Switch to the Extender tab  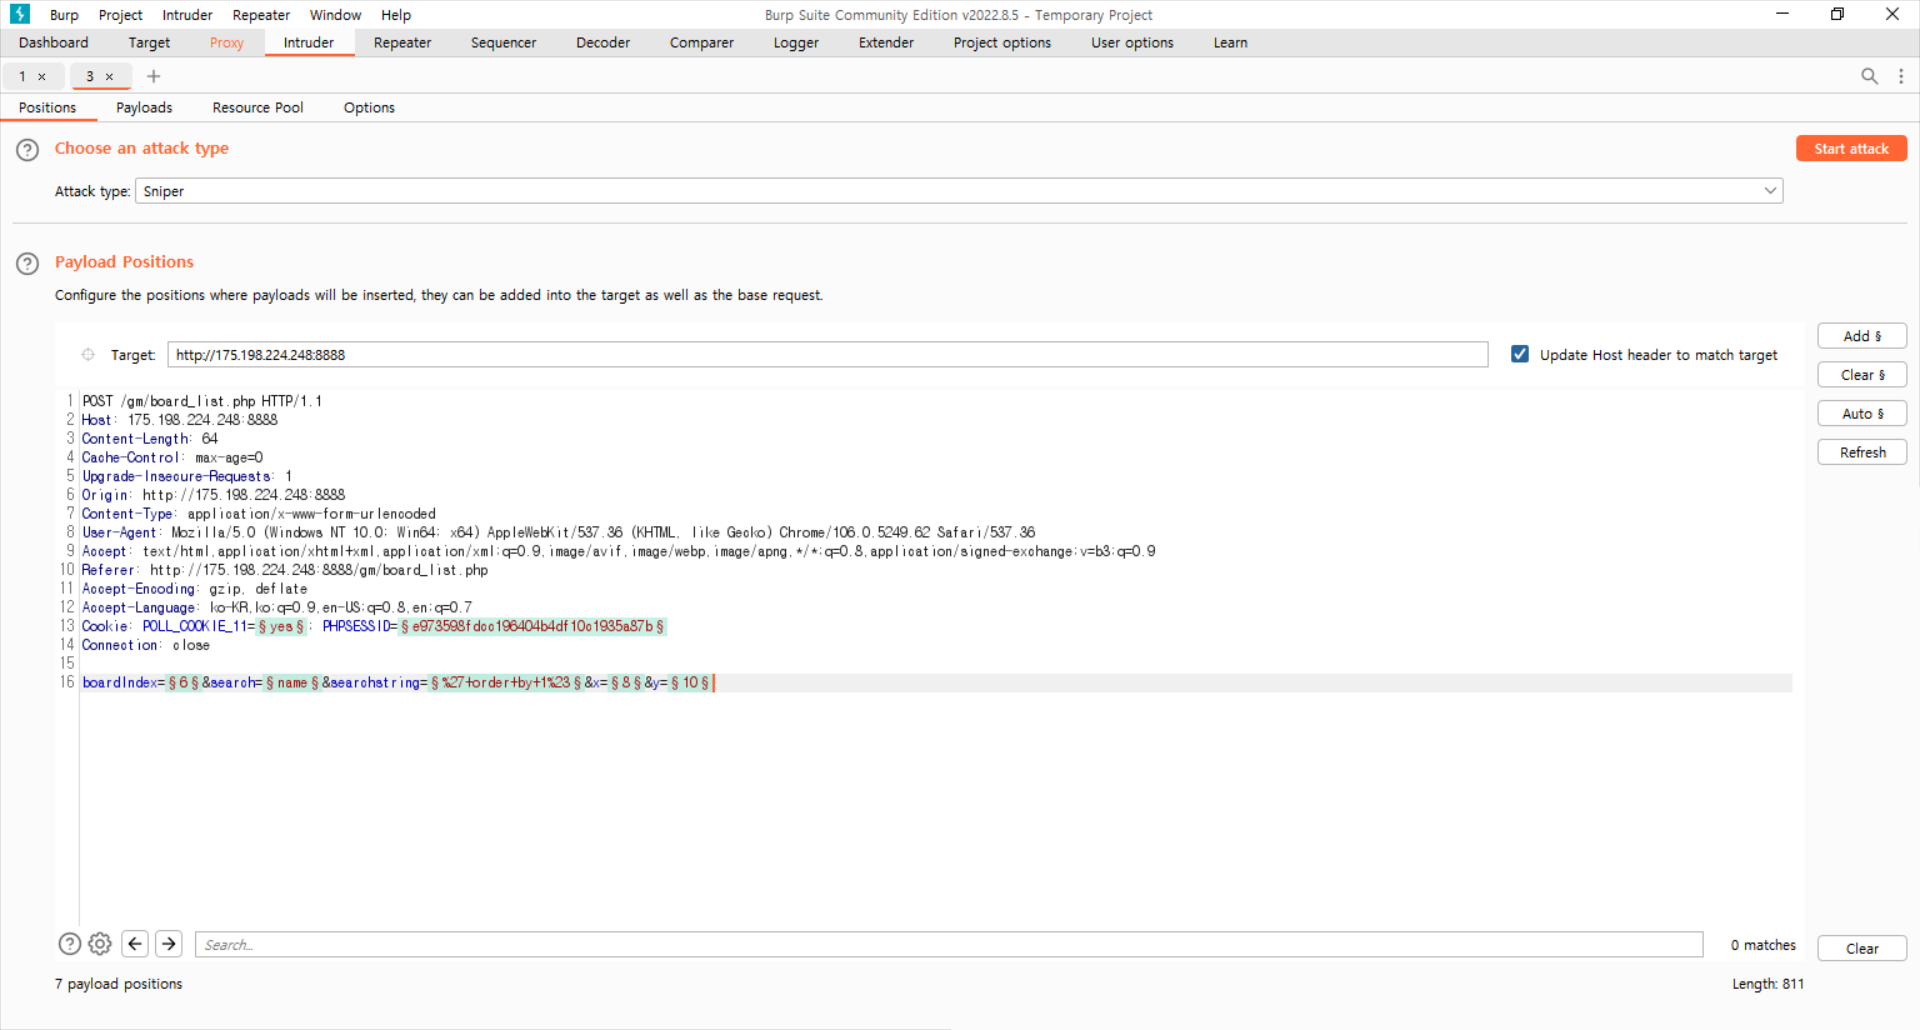(x=886, y=43)
